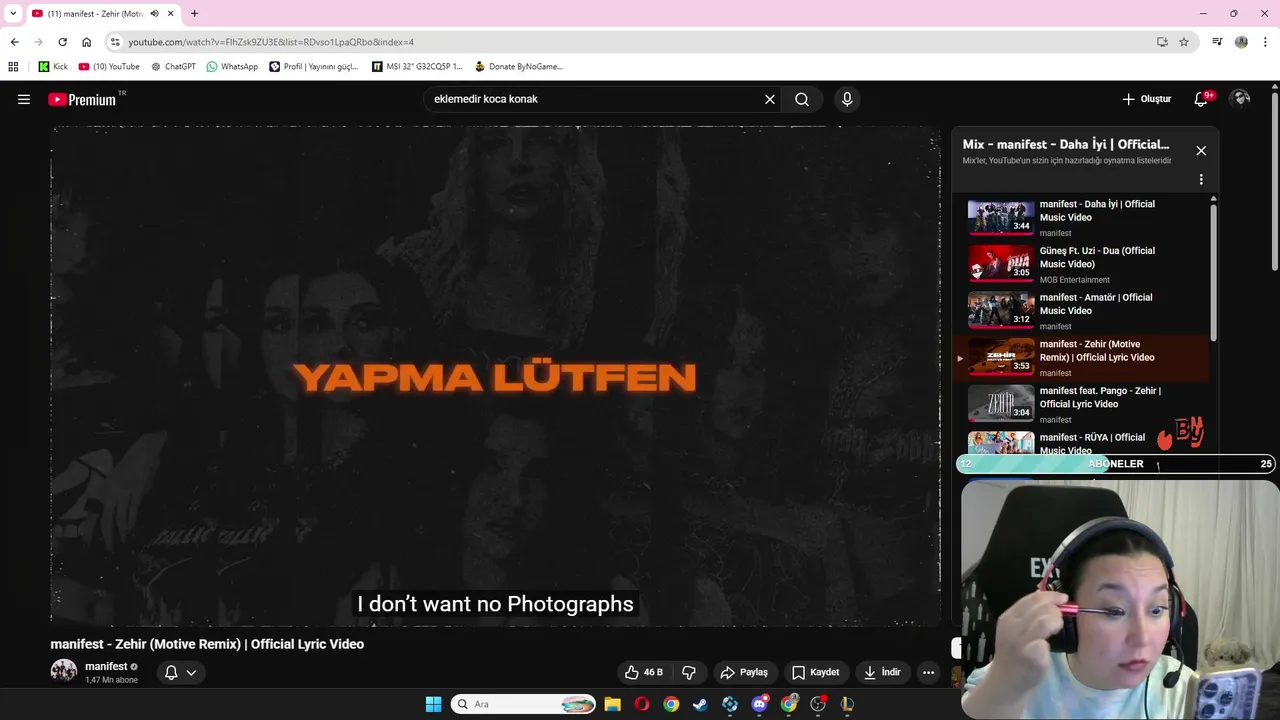View site information icon in address bar
Viewport: 1280px width, 720px height.
click(115, 42)
